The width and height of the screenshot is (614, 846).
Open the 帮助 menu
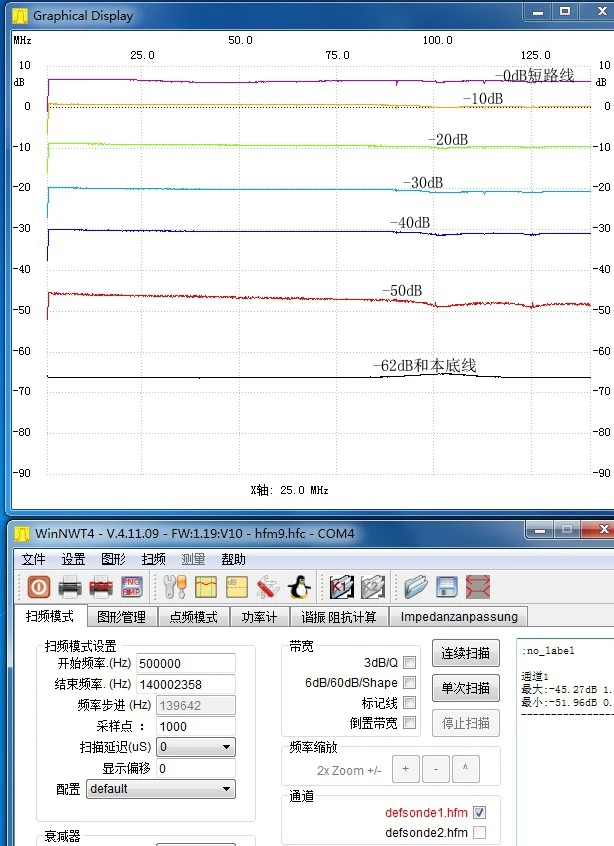(x=233, y=560)
